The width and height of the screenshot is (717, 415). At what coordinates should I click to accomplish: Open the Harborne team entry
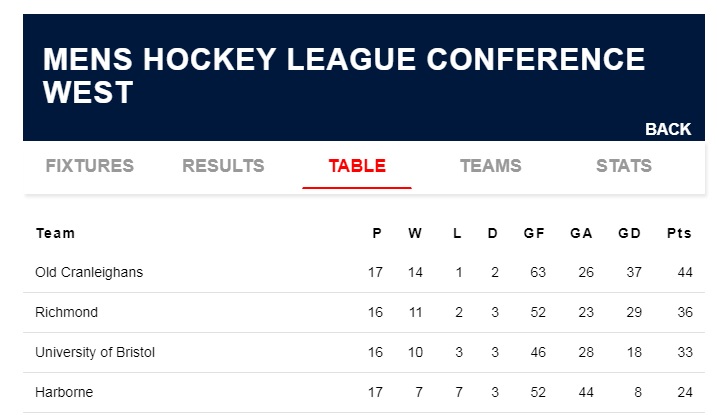coord(64,392)
